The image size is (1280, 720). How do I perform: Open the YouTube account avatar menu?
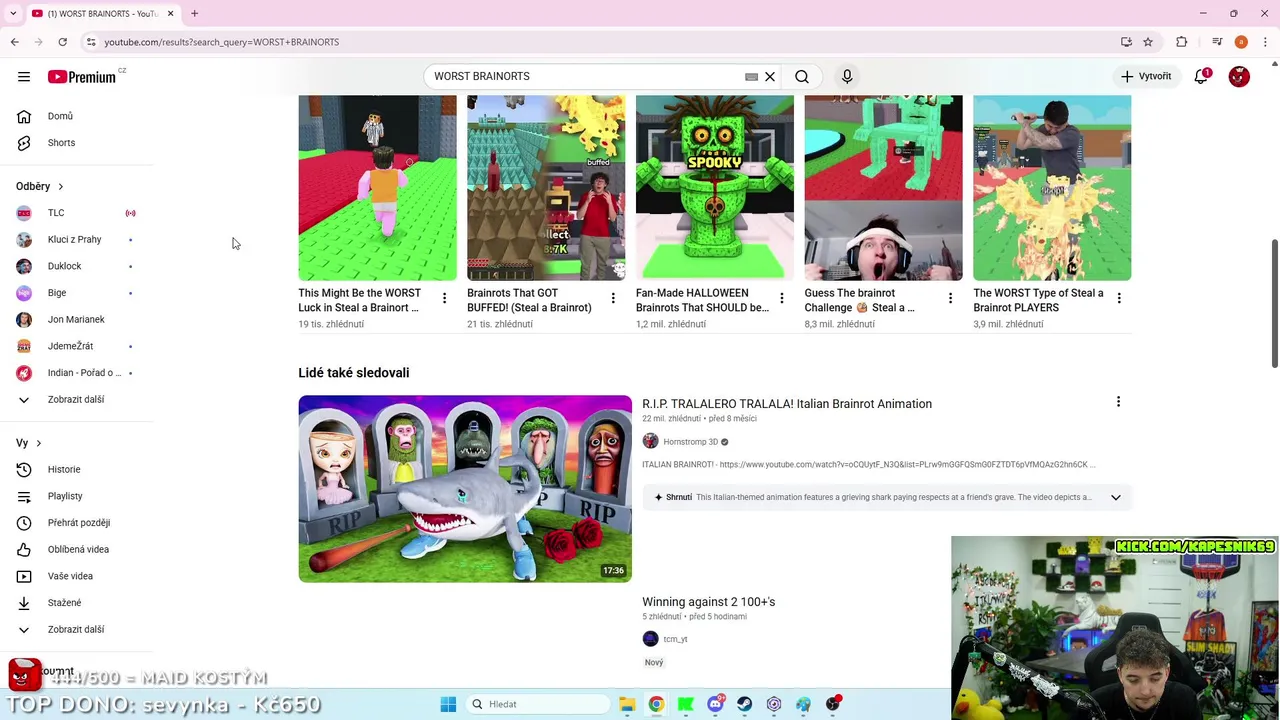tap(1239, 76)
